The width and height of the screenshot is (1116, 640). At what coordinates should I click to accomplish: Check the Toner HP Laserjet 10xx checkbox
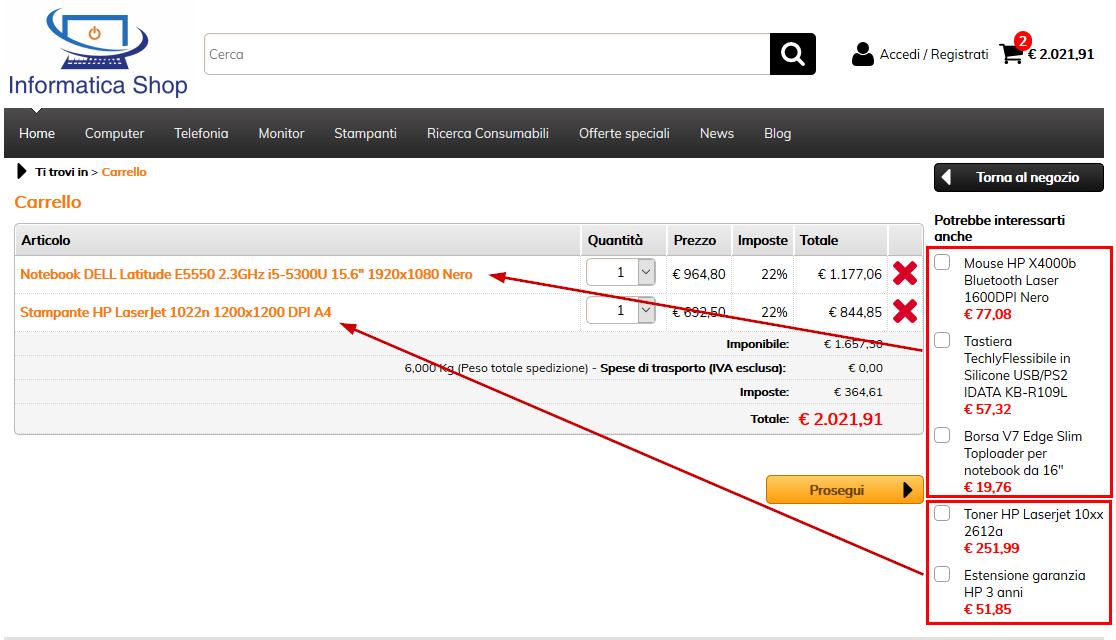coord(942,513)
